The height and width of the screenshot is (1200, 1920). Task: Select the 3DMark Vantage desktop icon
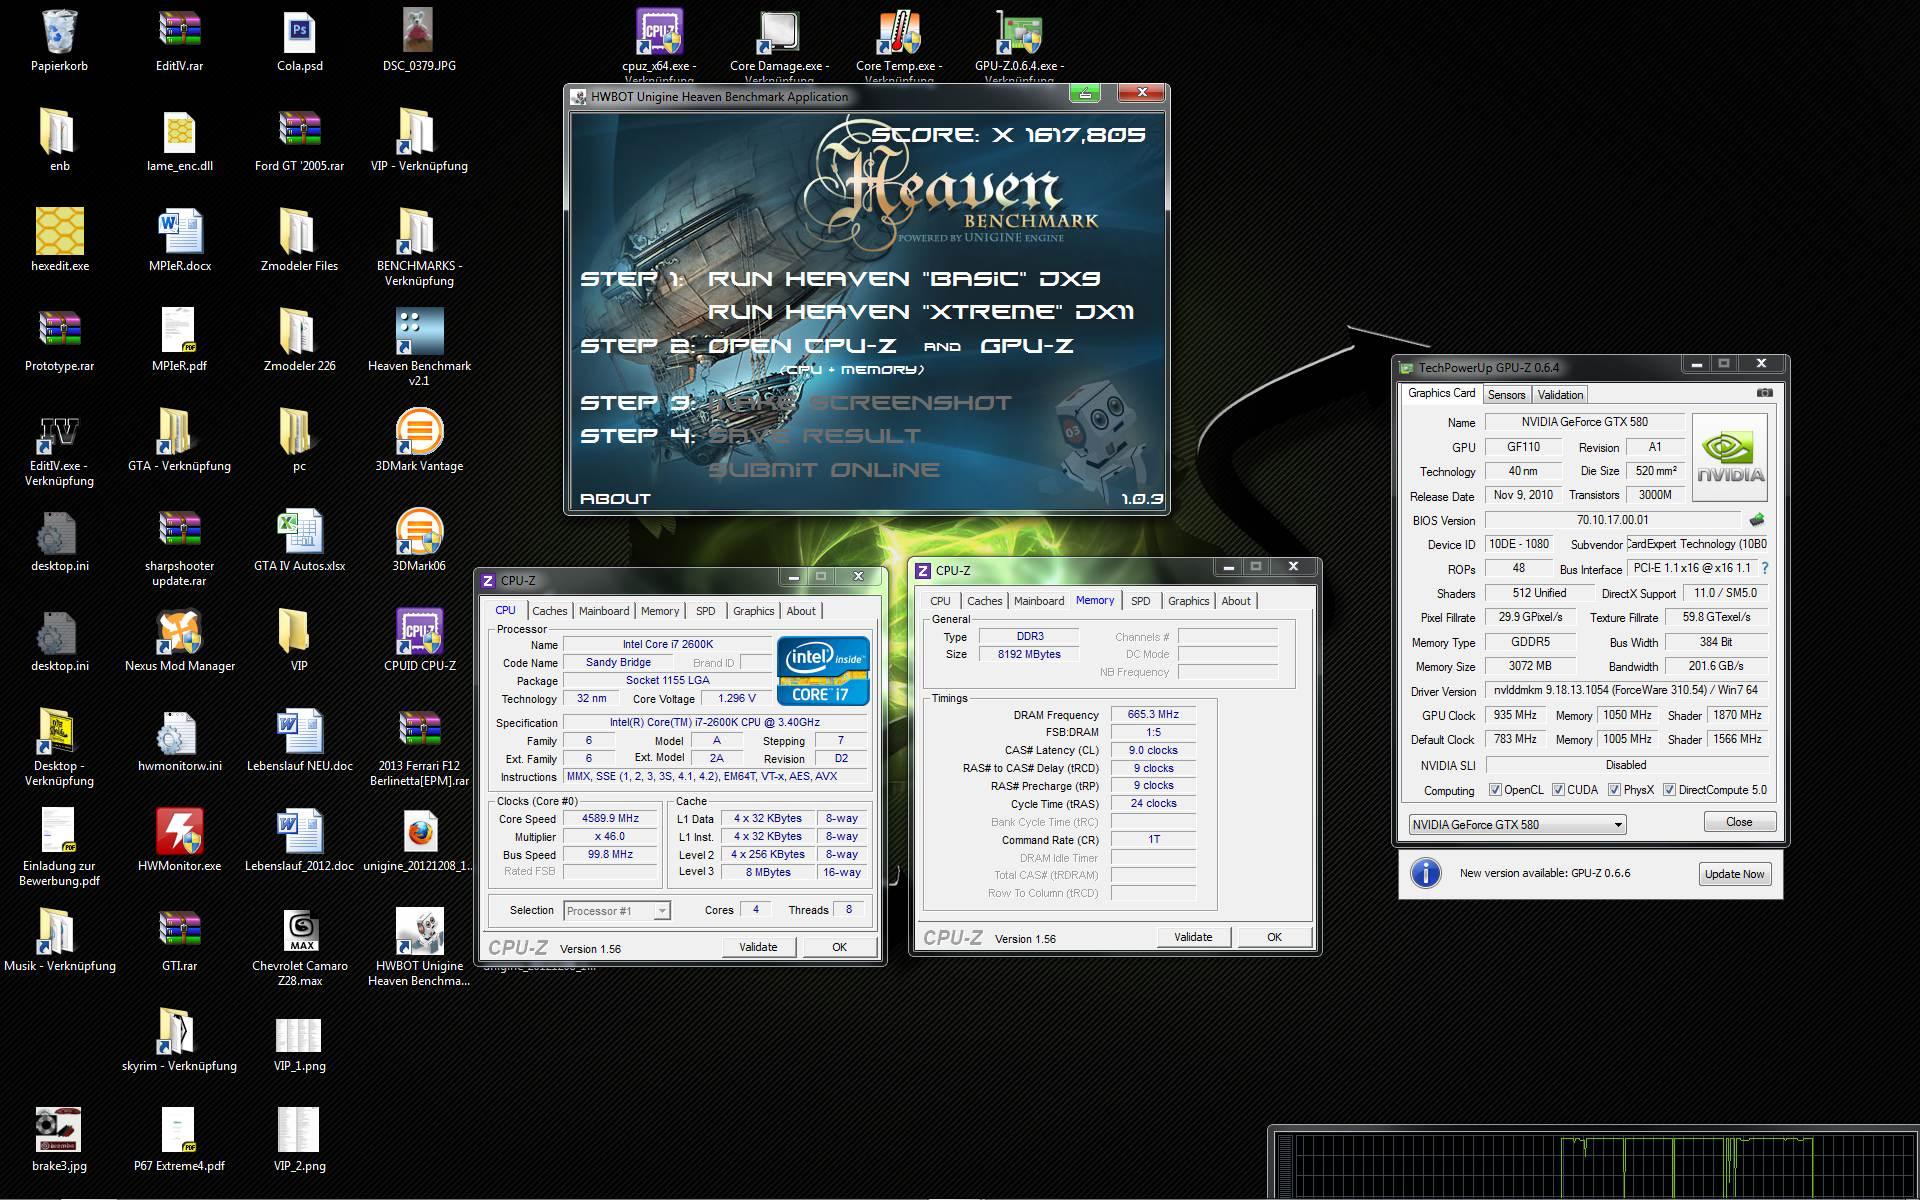coord(419,432)
